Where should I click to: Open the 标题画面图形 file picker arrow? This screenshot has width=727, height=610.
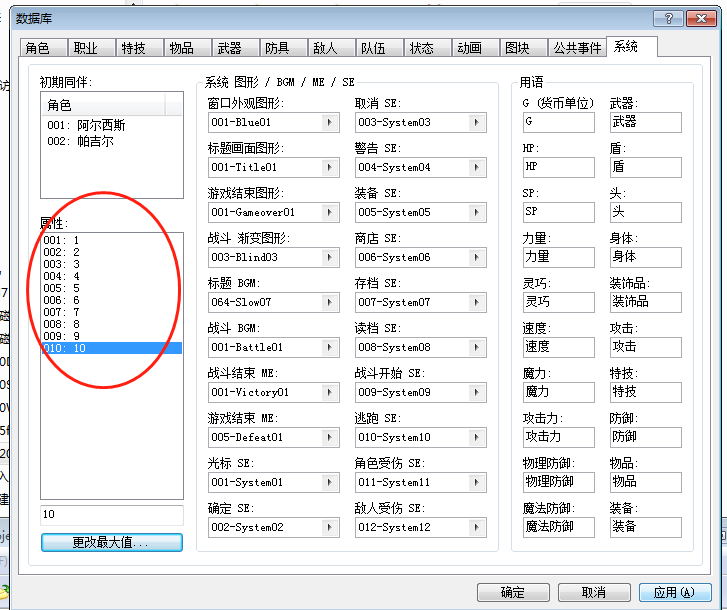coord(330,167)
